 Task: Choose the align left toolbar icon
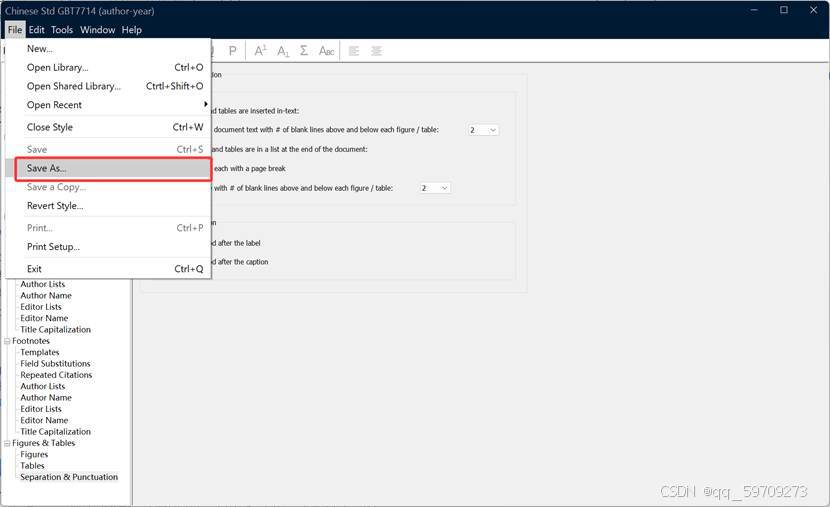point(354,51)
